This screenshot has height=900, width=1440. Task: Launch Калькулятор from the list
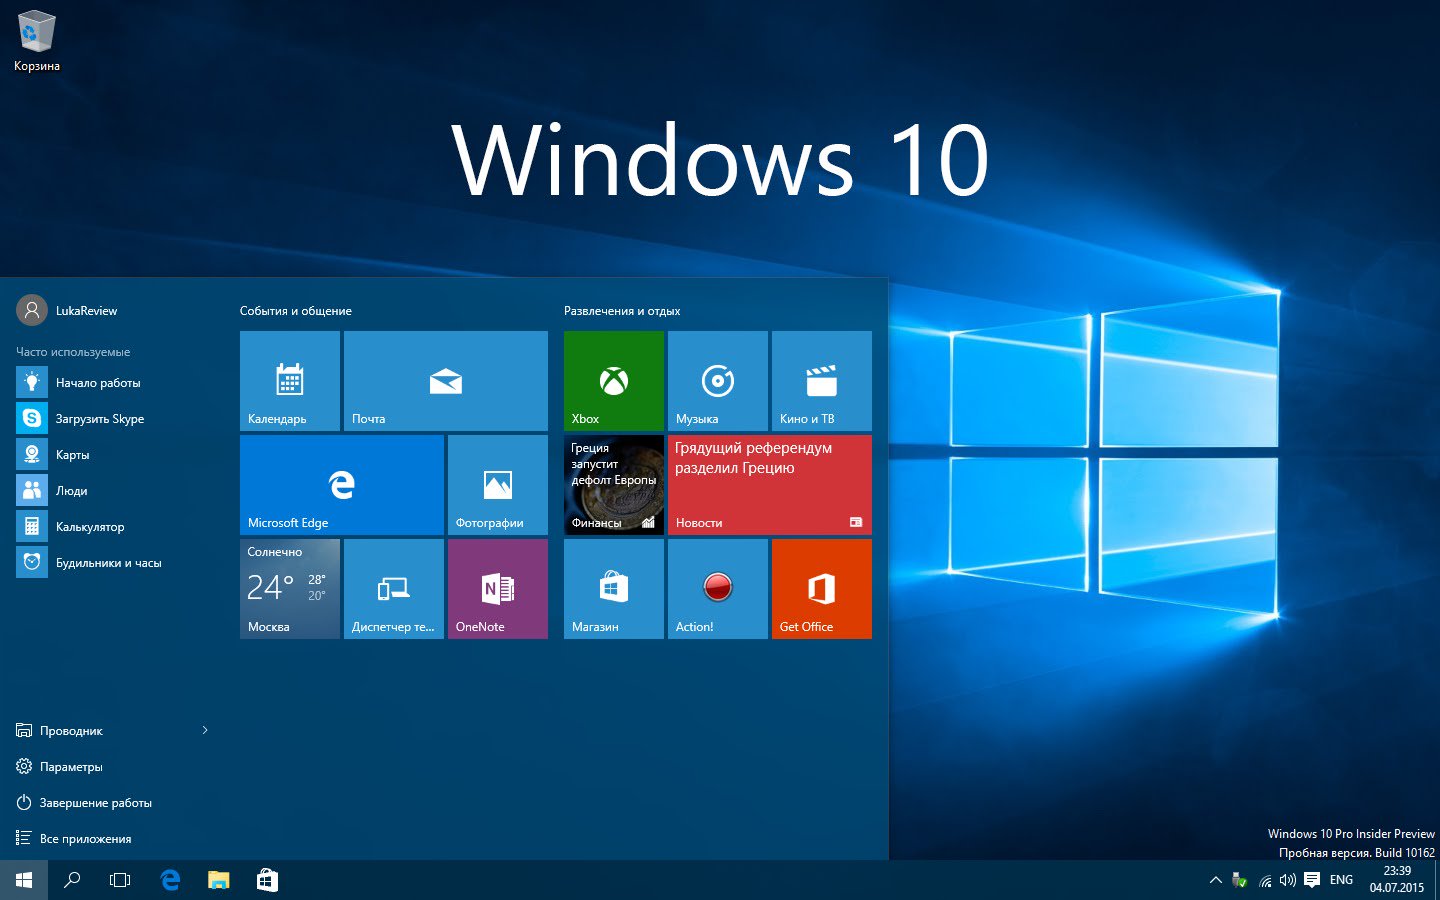pyautogui.click(x=110, y=526)
